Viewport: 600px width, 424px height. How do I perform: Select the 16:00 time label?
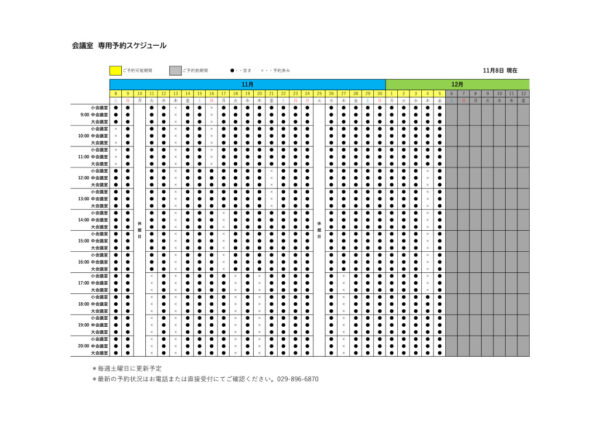(x=84, y=262)
